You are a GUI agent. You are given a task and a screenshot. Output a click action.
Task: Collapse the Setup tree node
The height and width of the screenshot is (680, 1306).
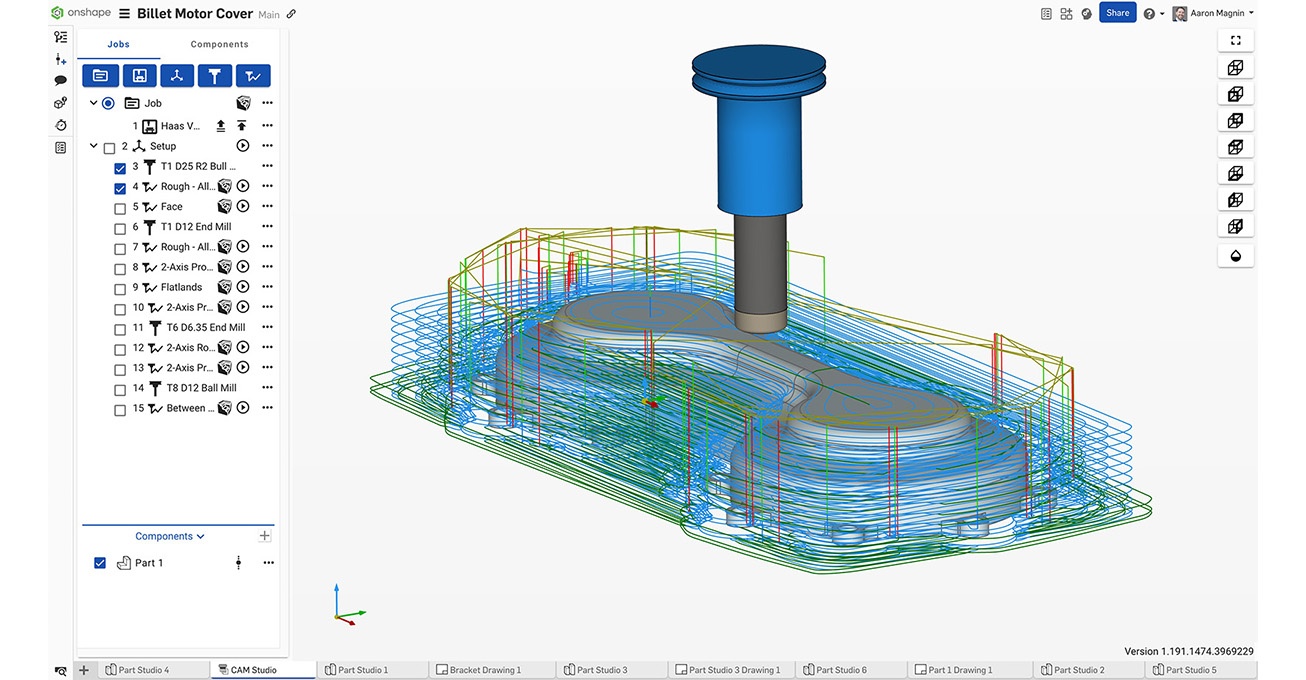[93, 146]
